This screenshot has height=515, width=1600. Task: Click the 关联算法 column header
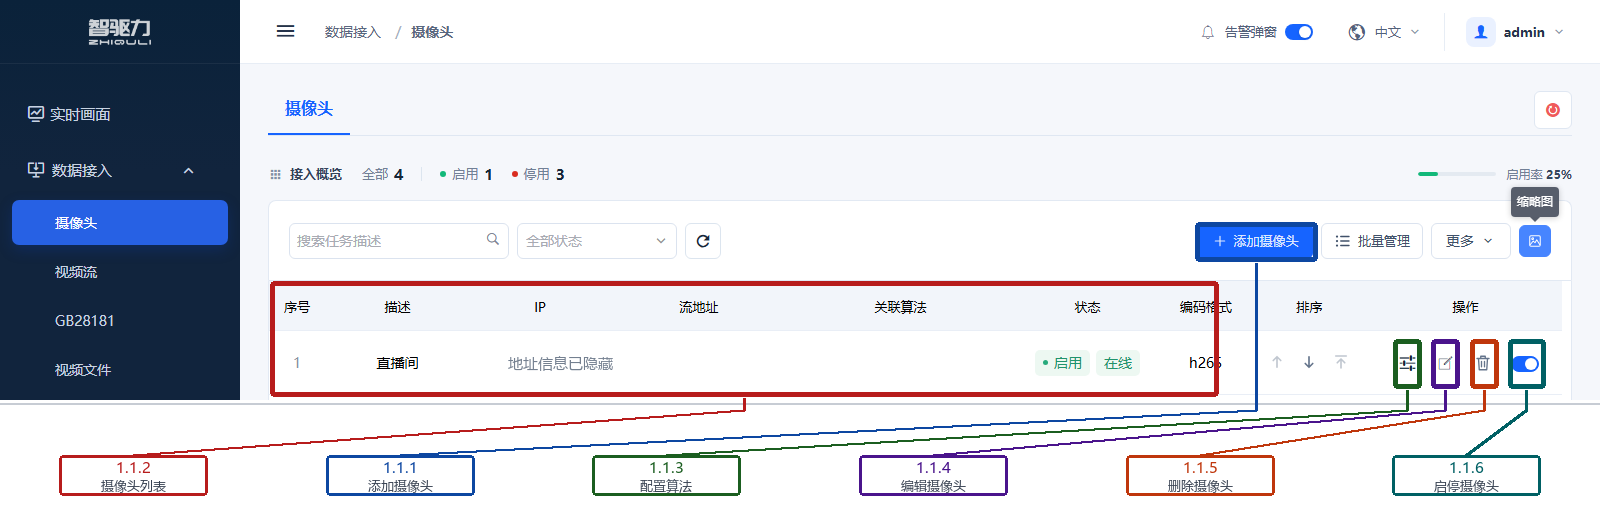(900, 307)
